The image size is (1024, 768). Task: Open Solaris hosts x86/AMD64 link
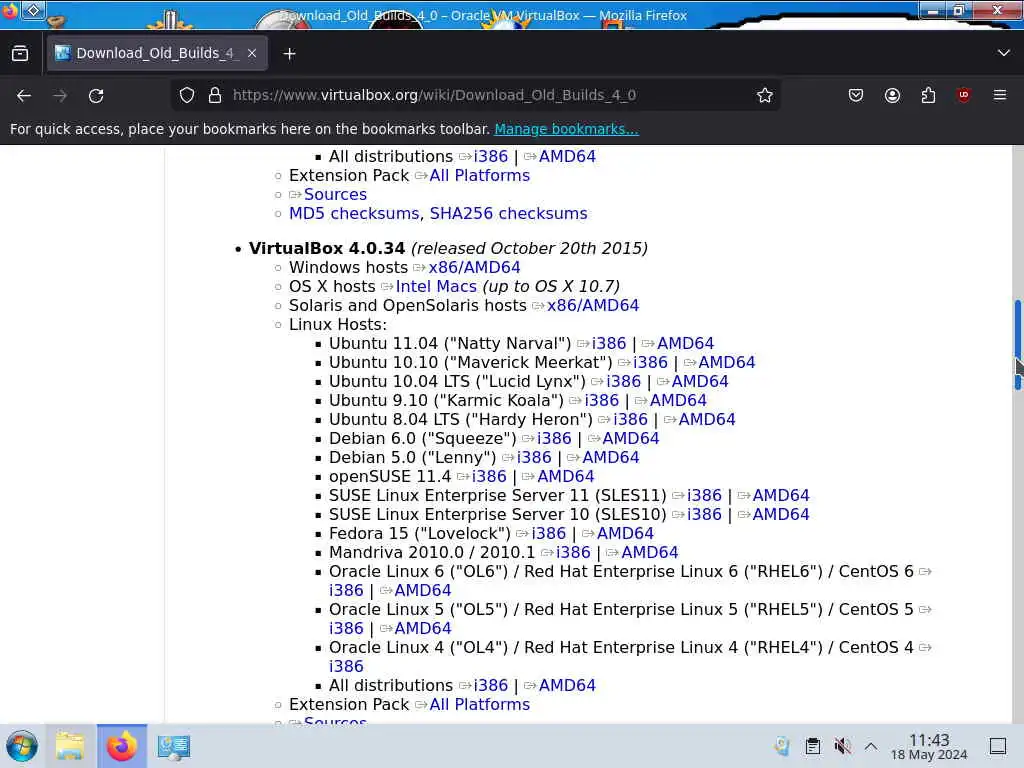593,306
